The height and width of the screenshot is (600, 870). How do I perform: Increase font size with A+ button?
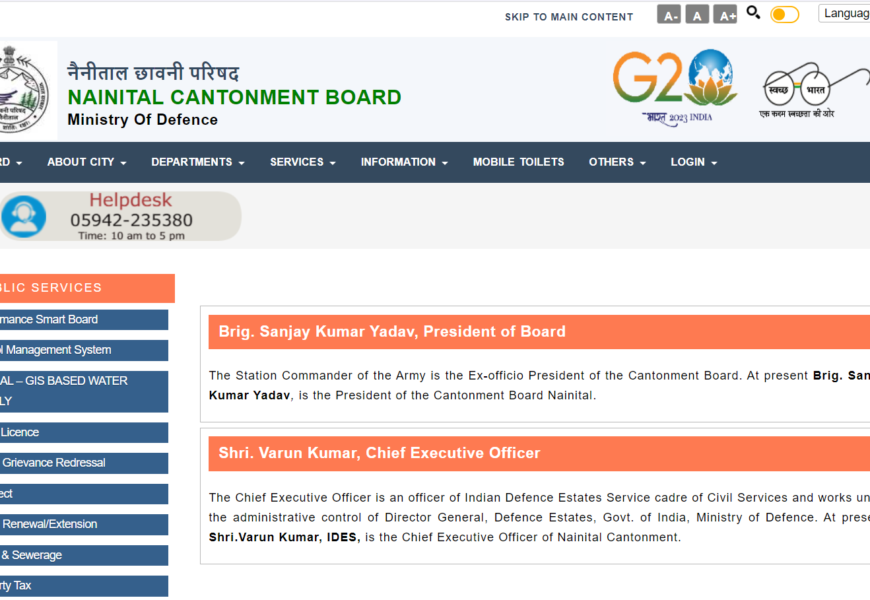coord(725,14)
